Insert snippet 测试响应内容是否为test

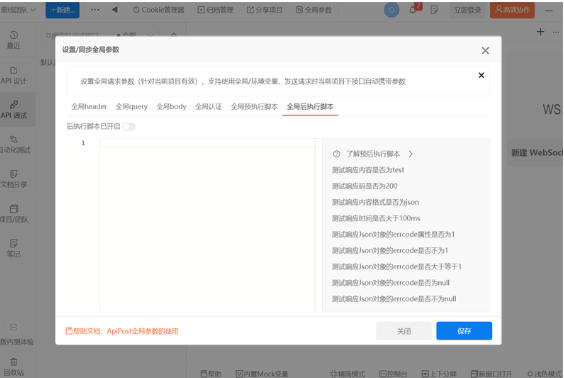click(368, 170)
